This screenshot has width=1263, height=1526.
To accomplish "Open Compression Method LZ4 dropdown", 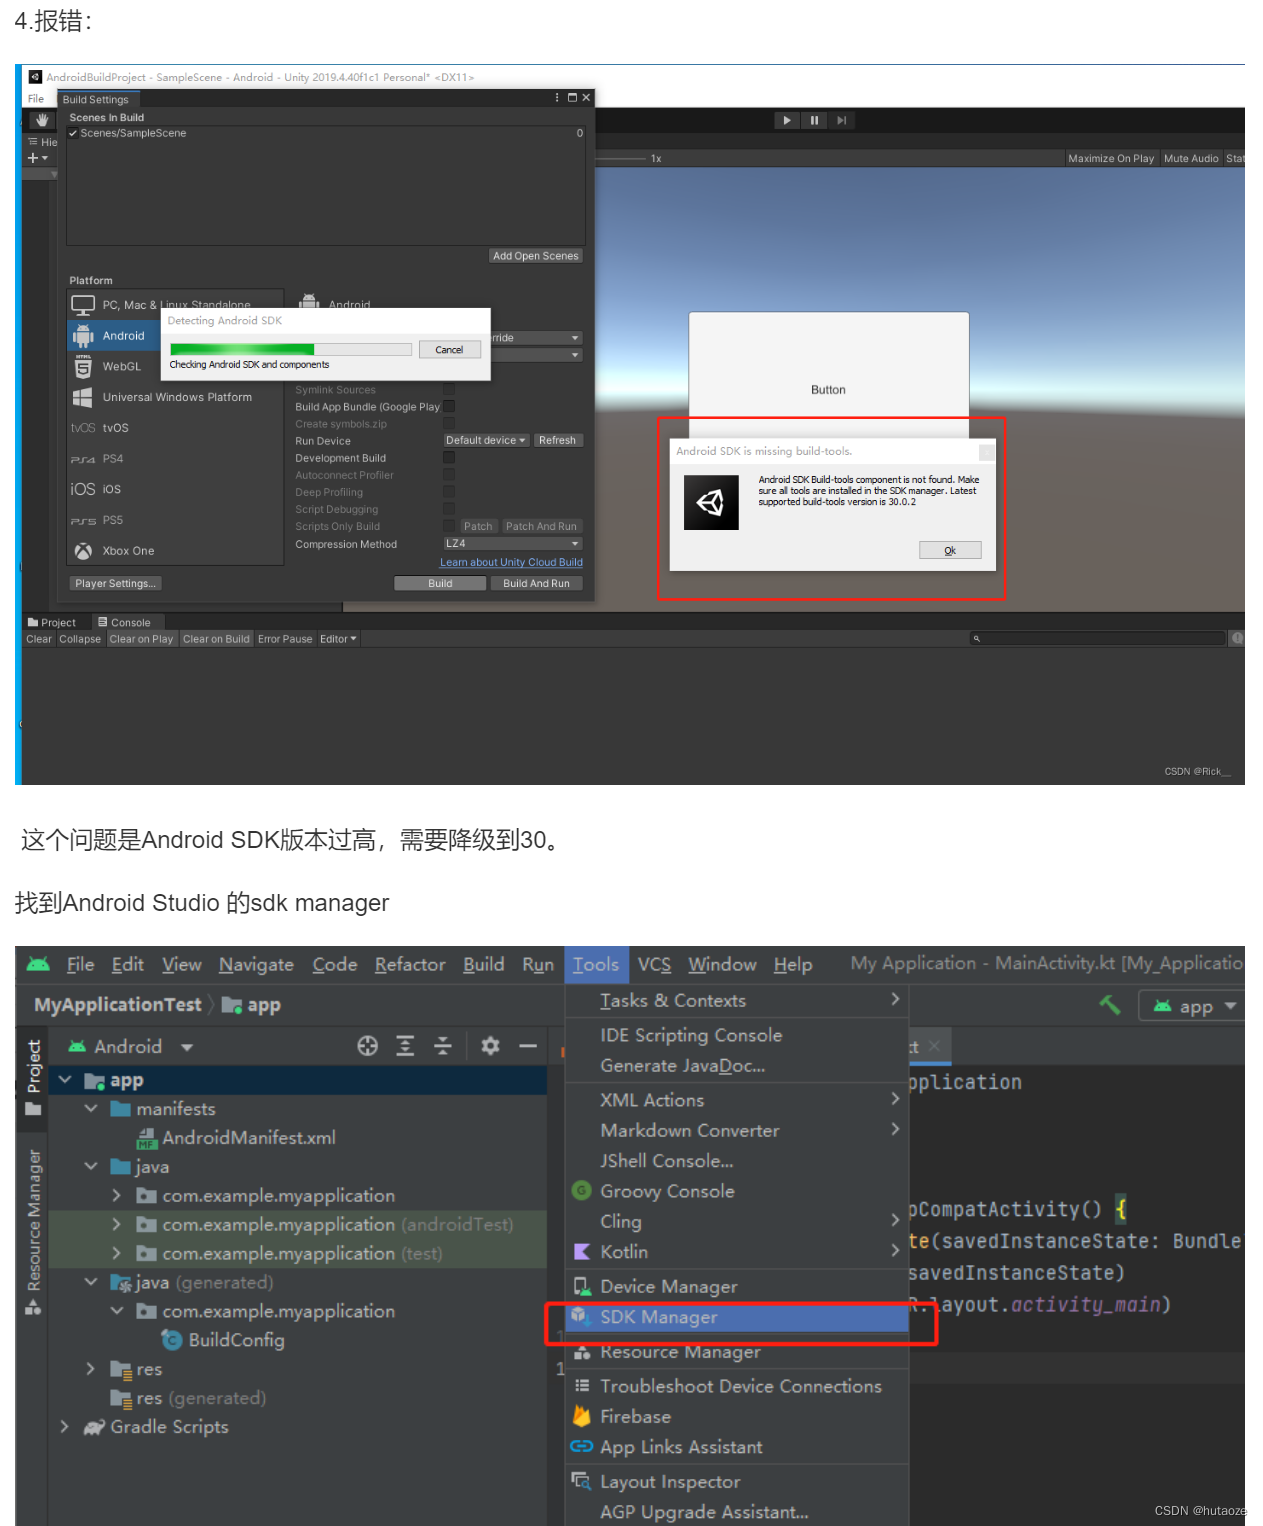I will (x=513, y=543).
